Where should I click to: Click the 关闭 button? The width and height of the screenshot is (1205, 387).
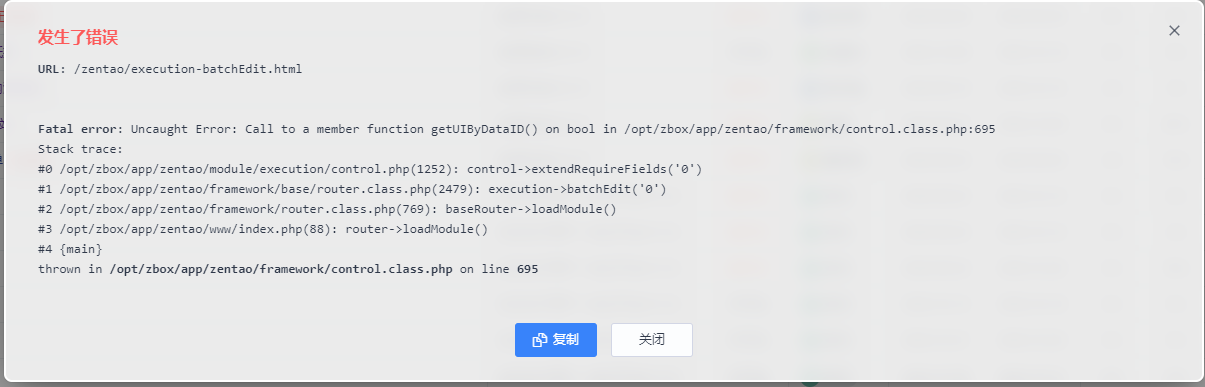[652, 340]
